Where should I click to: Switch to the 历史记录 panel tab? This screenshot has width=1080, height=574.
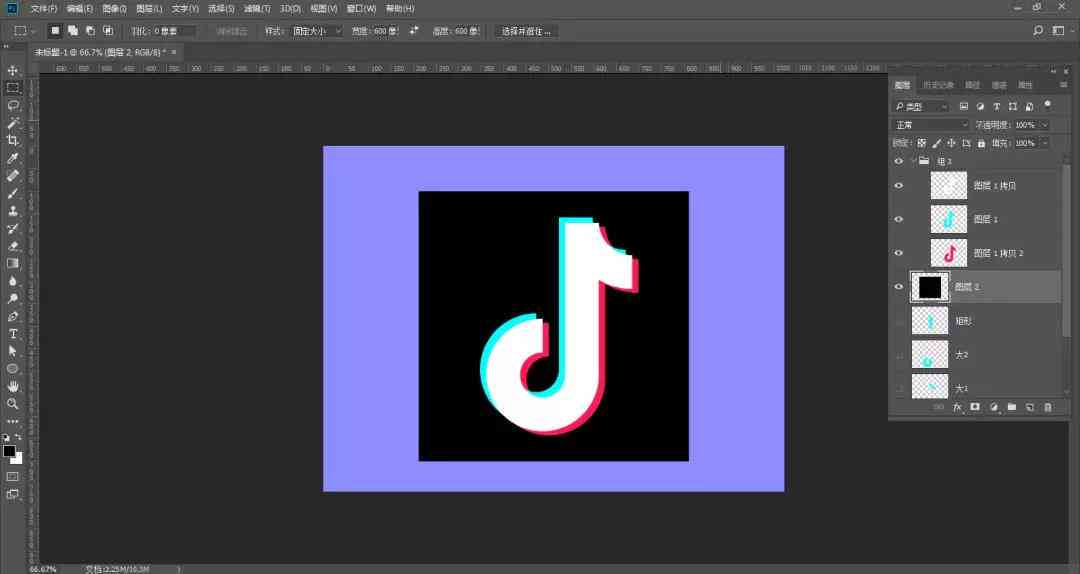pos(939,85)
